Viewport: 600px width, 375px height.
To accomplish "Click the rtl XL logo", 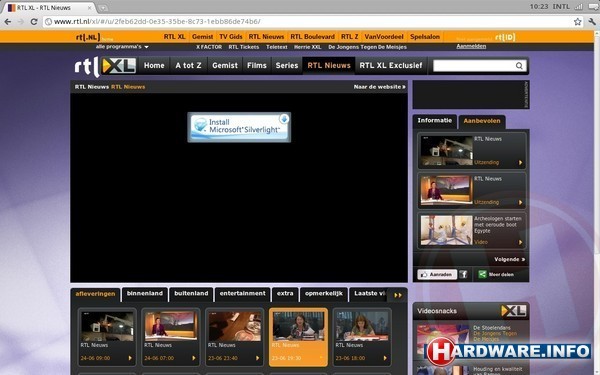I will pyautogui.click(x=105, y=66).
